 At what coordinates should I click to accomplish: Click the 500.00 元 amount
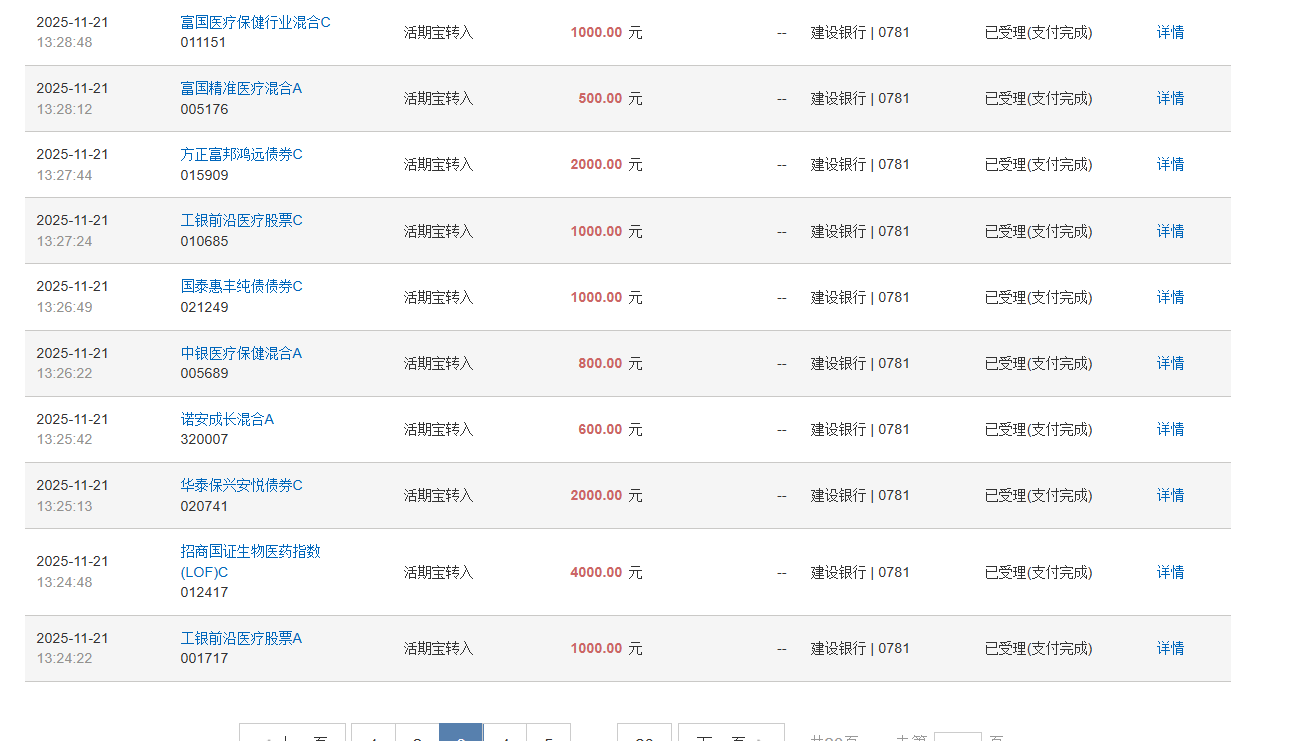610,98
